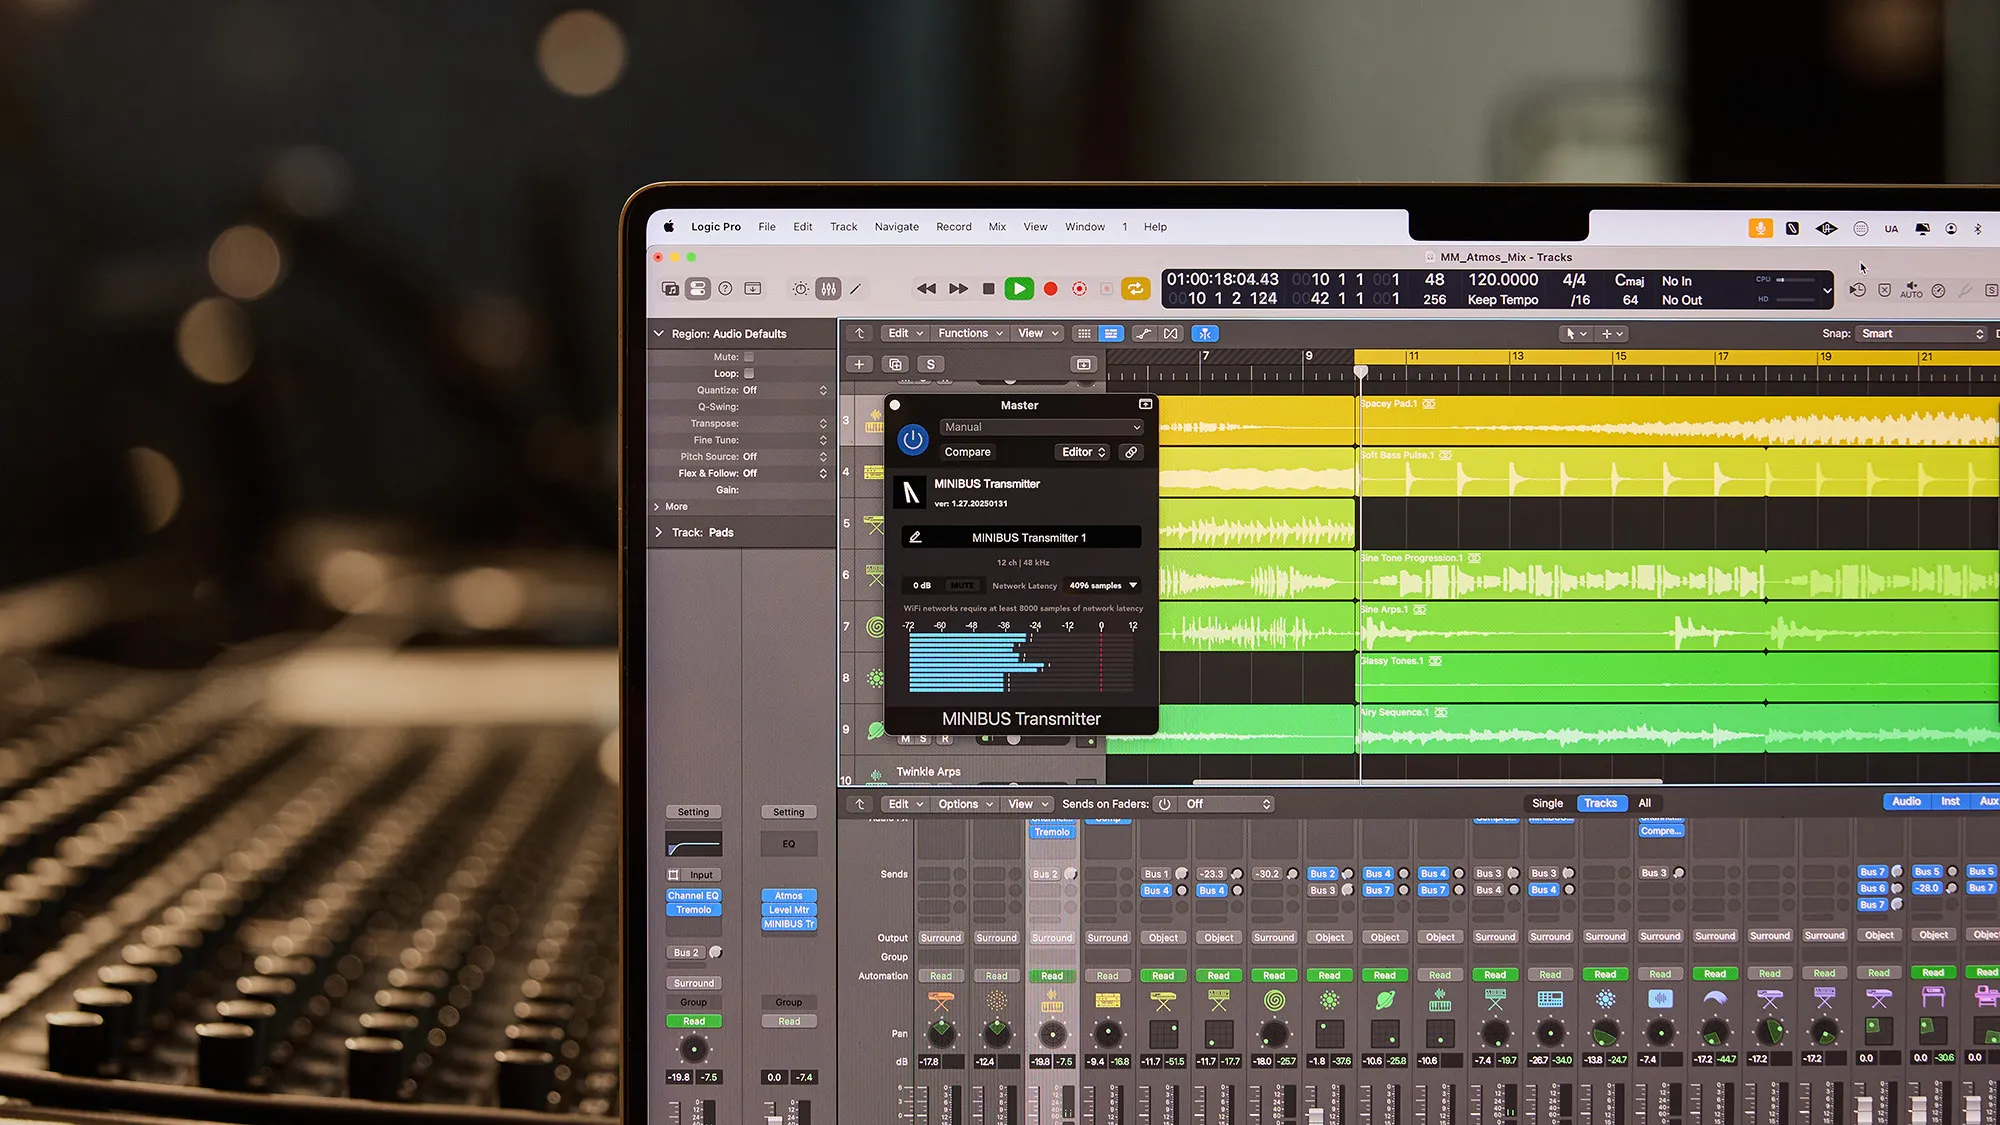Screen dimensions: 2000x1125
Task: Open the Editor view dropdown in plugin
Action: coord(1083,452)
